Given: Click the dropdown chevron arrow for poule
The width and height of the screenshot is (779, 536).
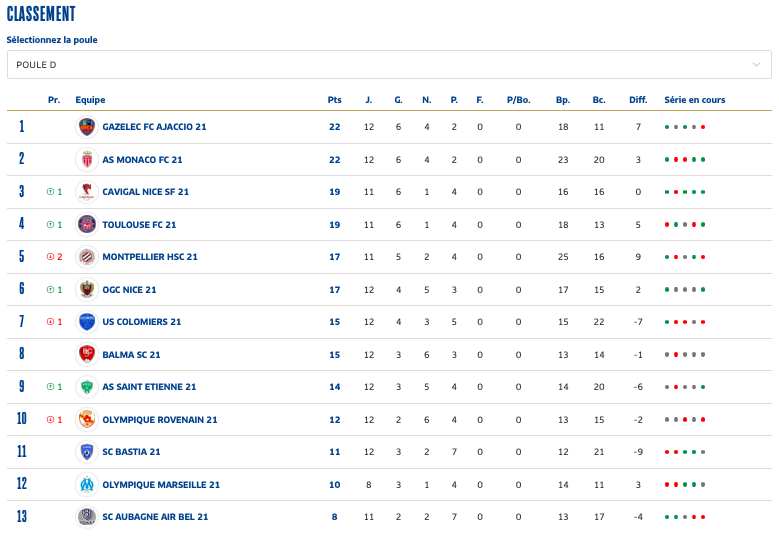Looking at the screenshot, I should click(757, 65).
